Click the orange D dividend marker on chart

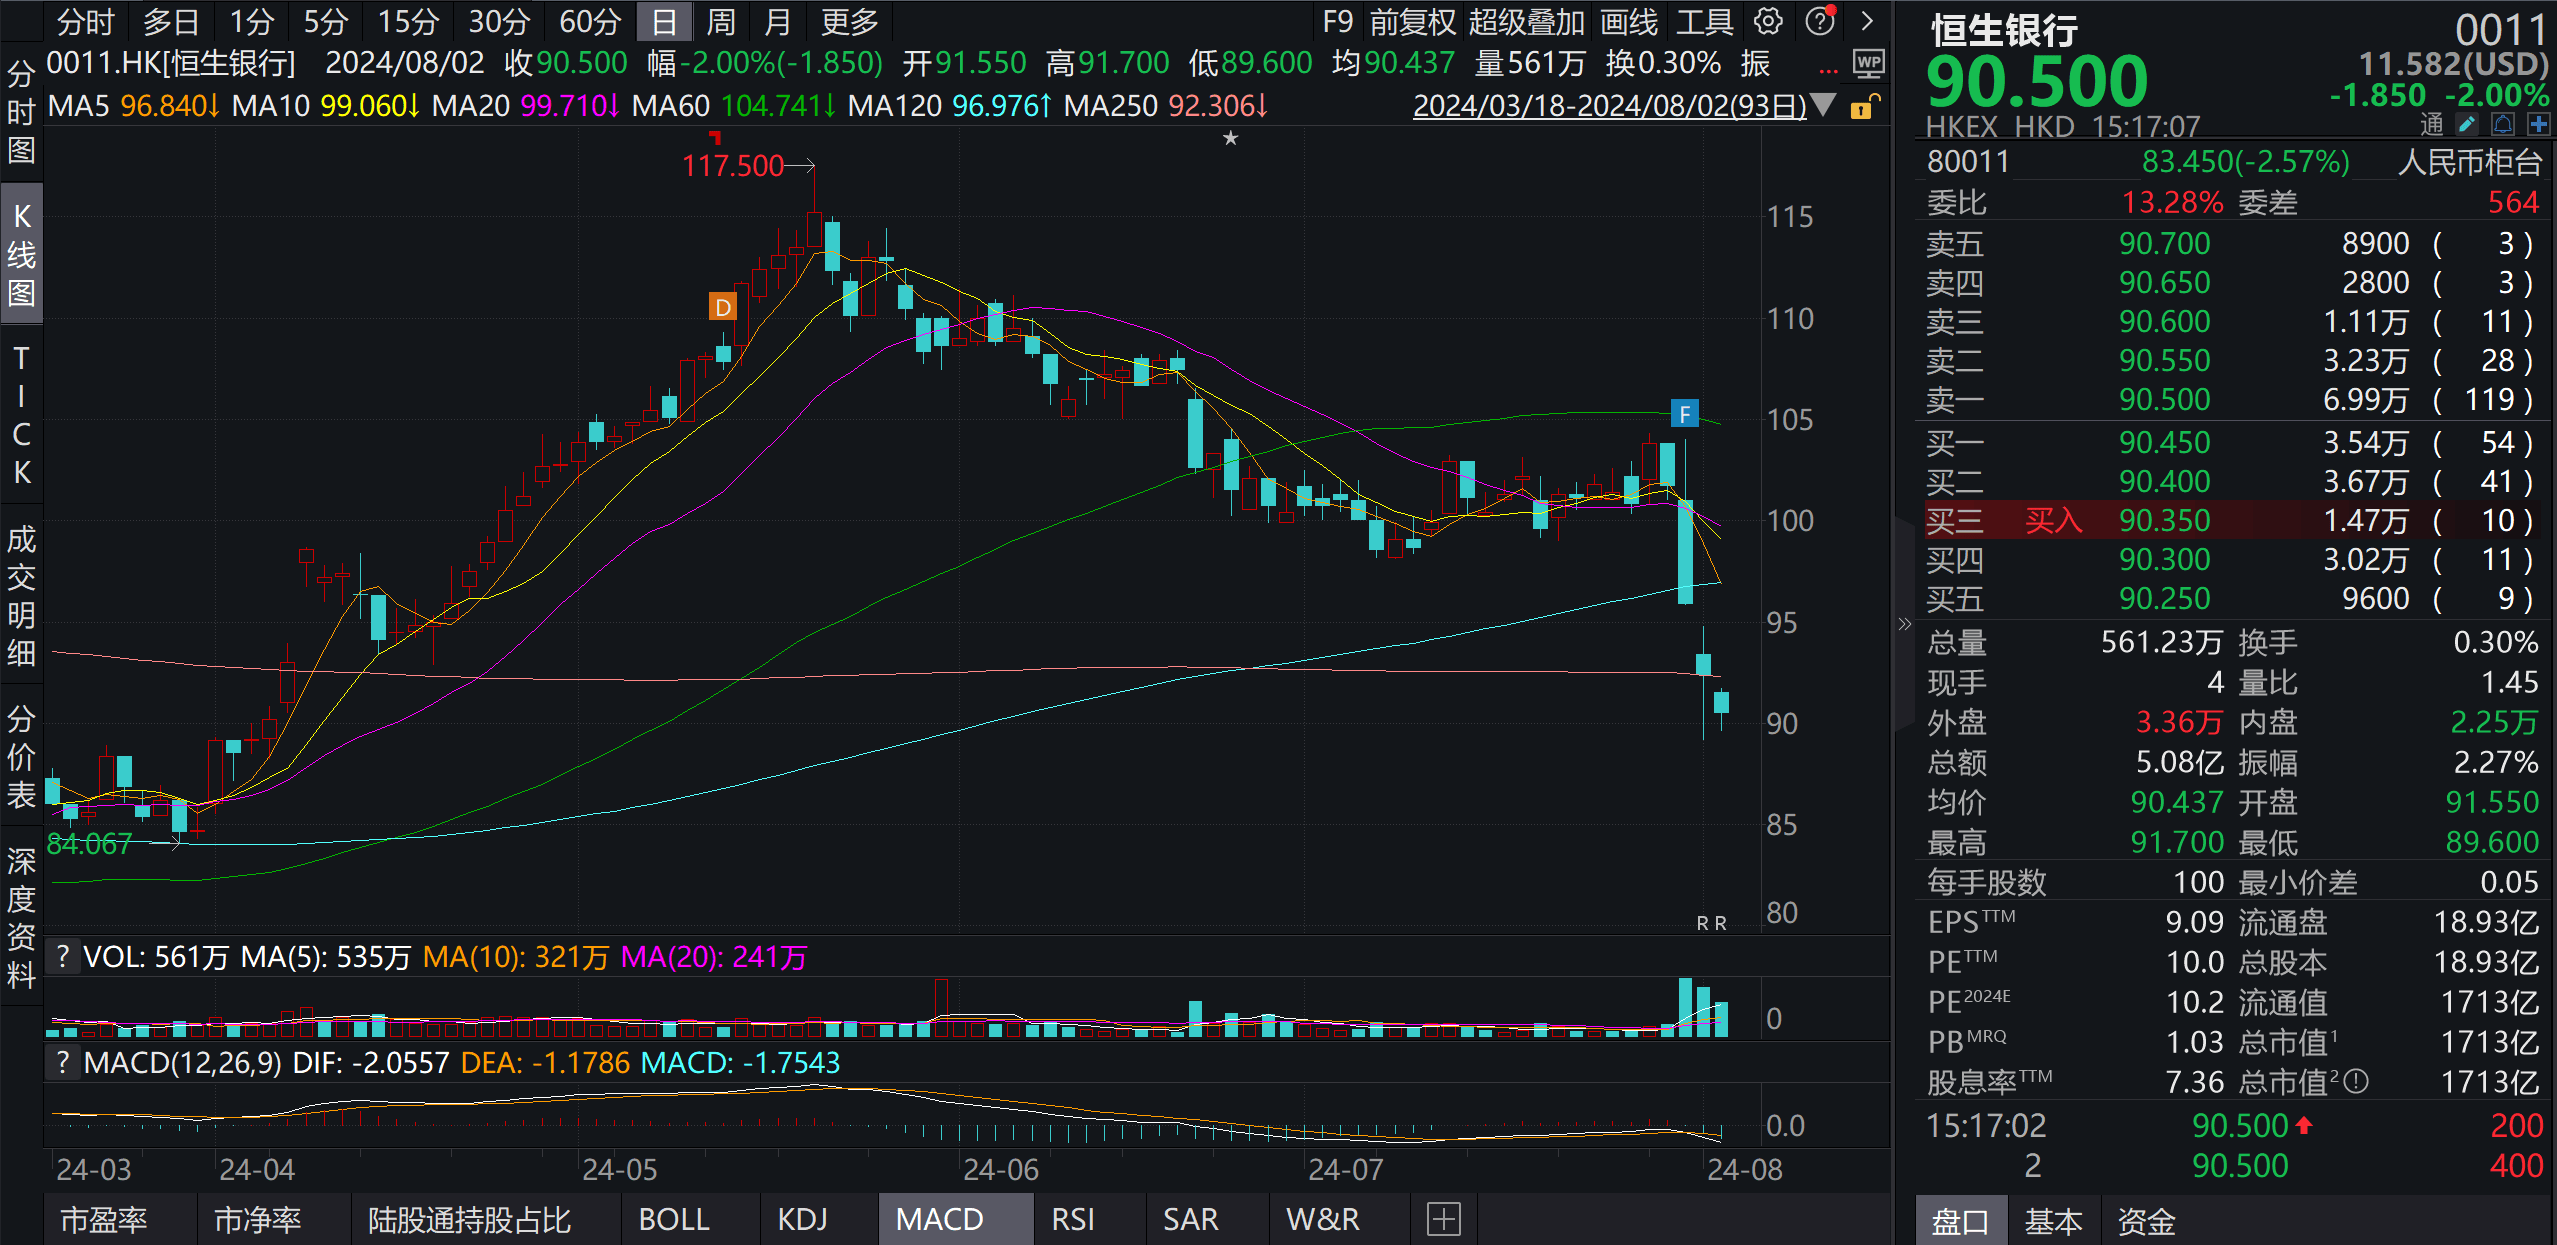point(722,307)
